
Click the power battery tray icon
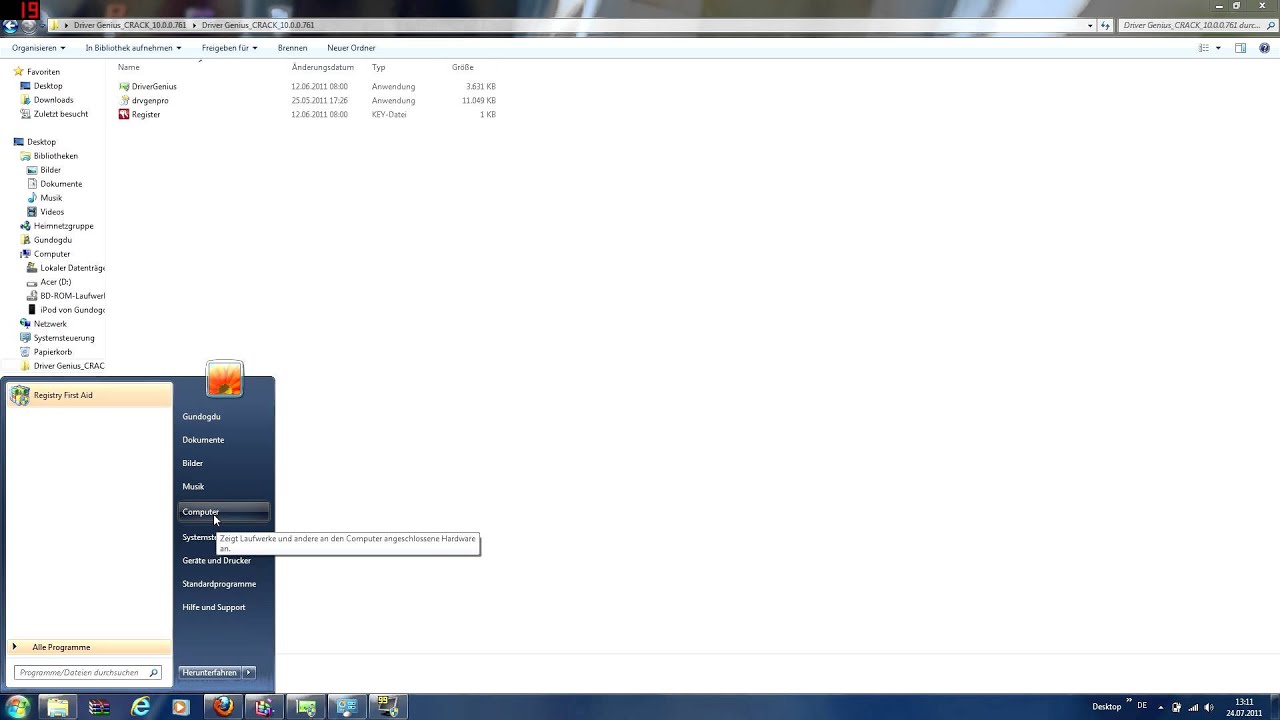[1176, 707]
